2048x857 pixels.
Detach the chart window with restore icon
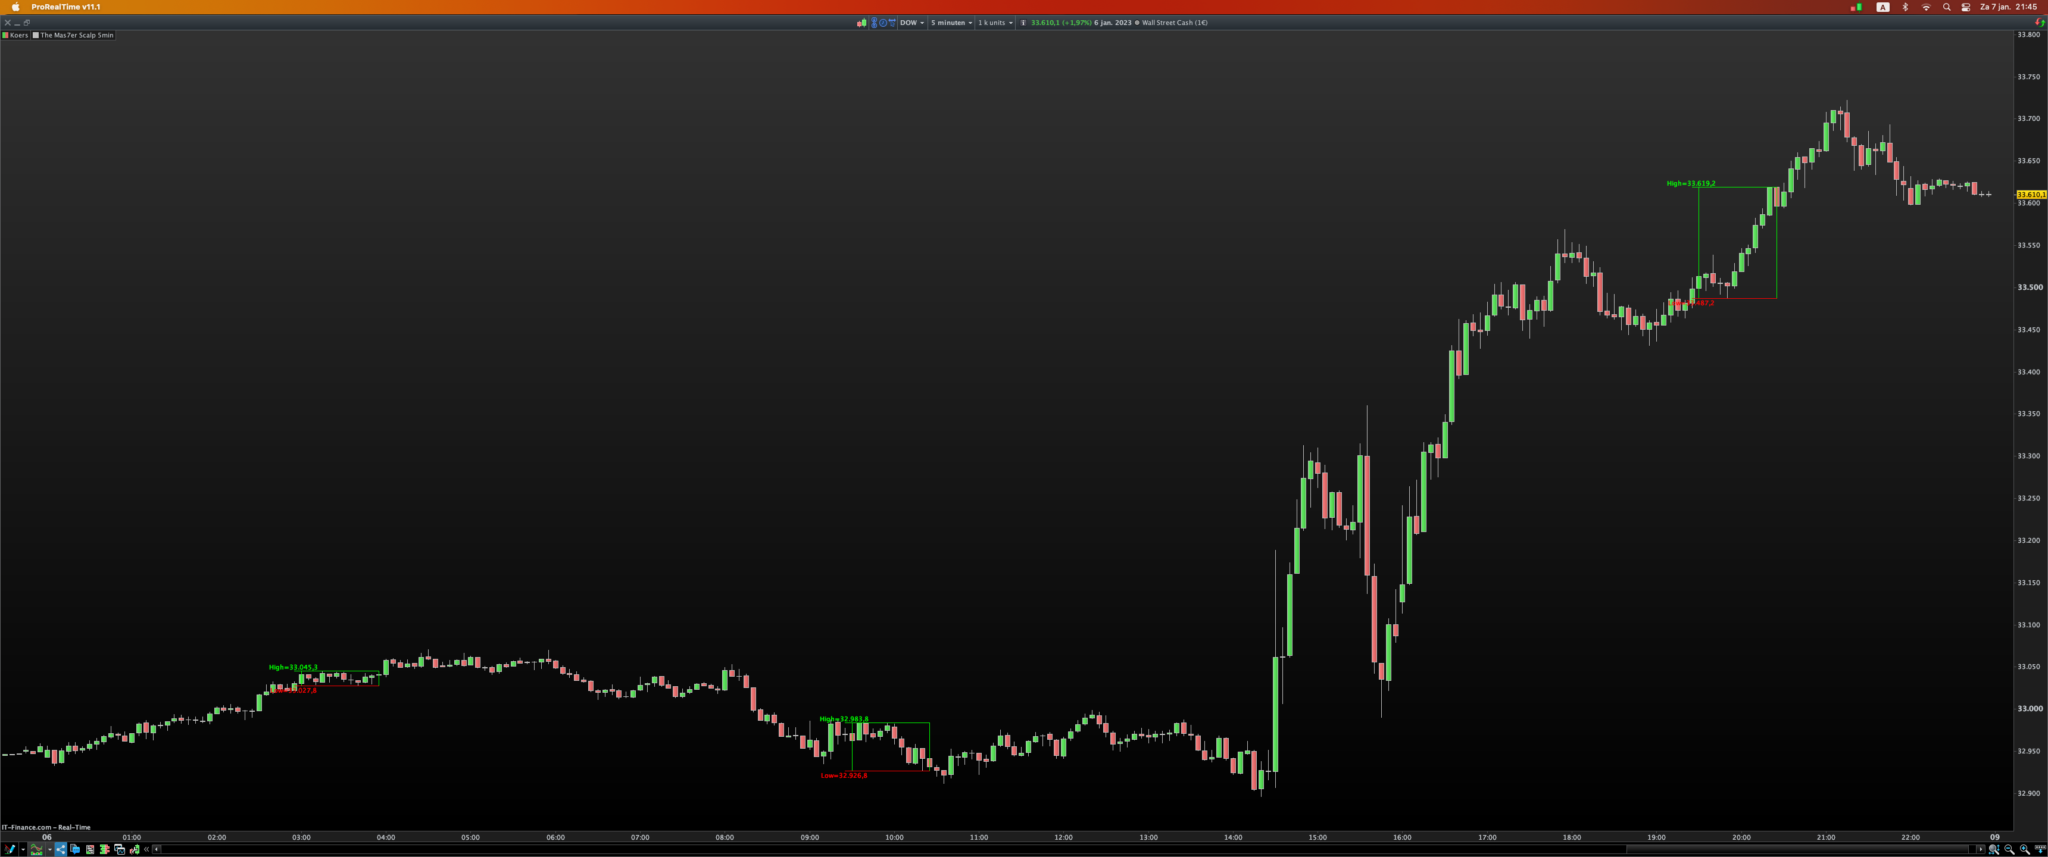click(x=26, y=23)
